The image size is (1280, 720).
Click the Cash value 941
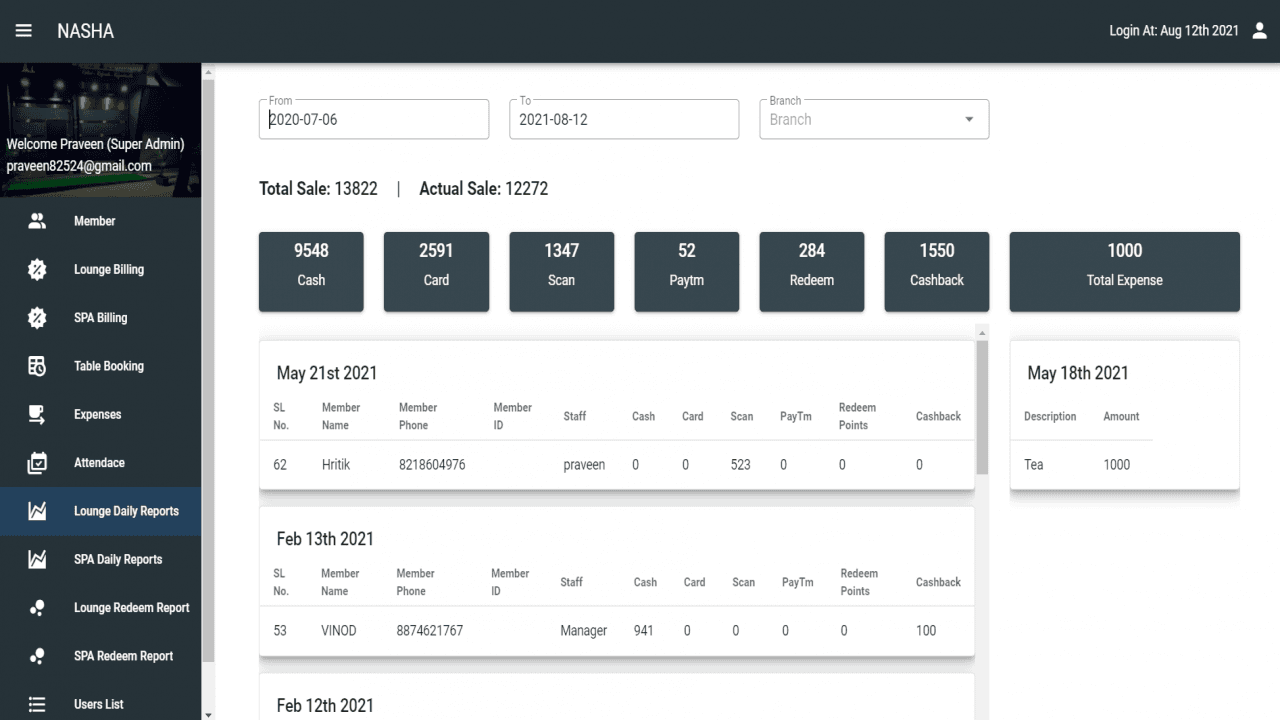click(x=644, y=631)
